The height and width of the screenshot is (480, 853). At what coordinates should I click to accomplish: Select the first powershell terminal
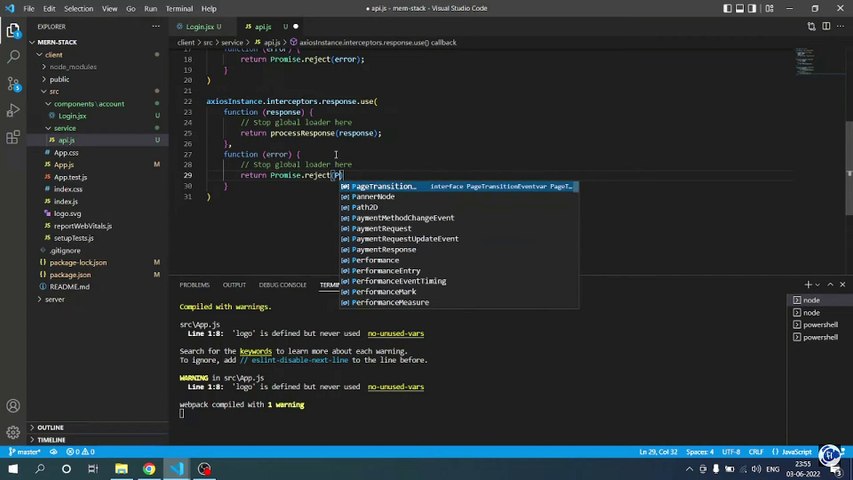click(819, 325)
